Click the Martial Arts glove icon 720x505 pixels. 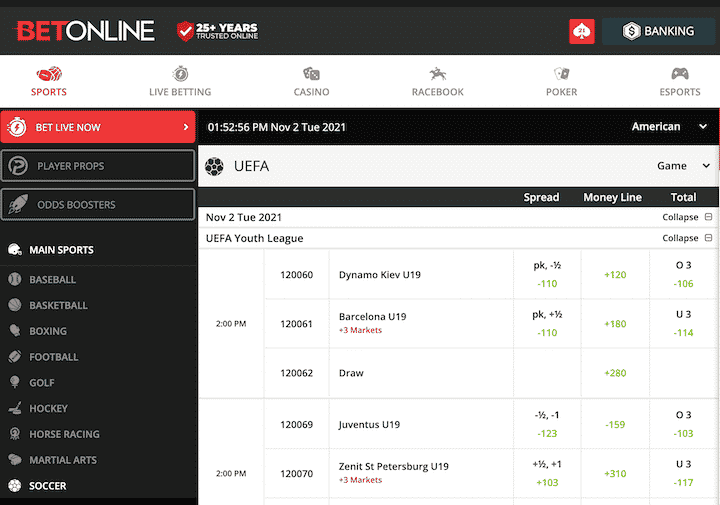(x=15, y=459)
